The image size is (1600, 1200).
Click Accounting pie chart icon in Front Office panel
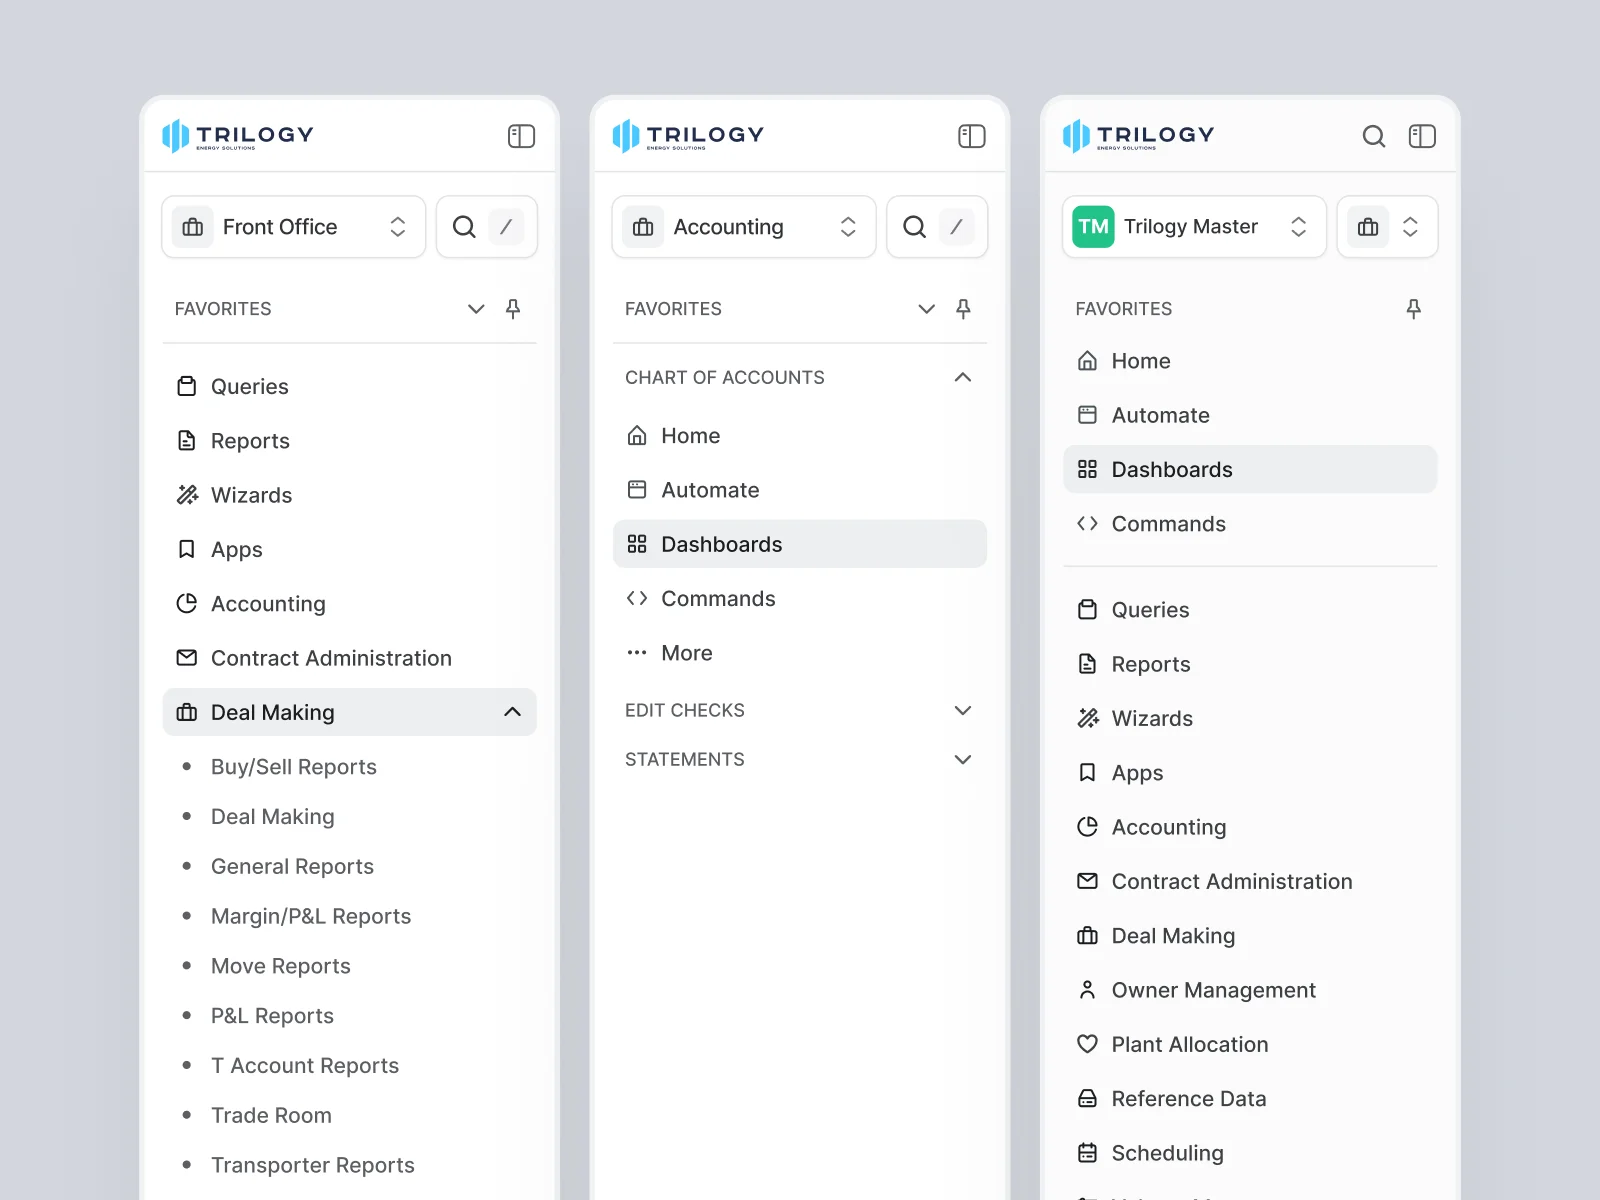click(x=187, y=603)
